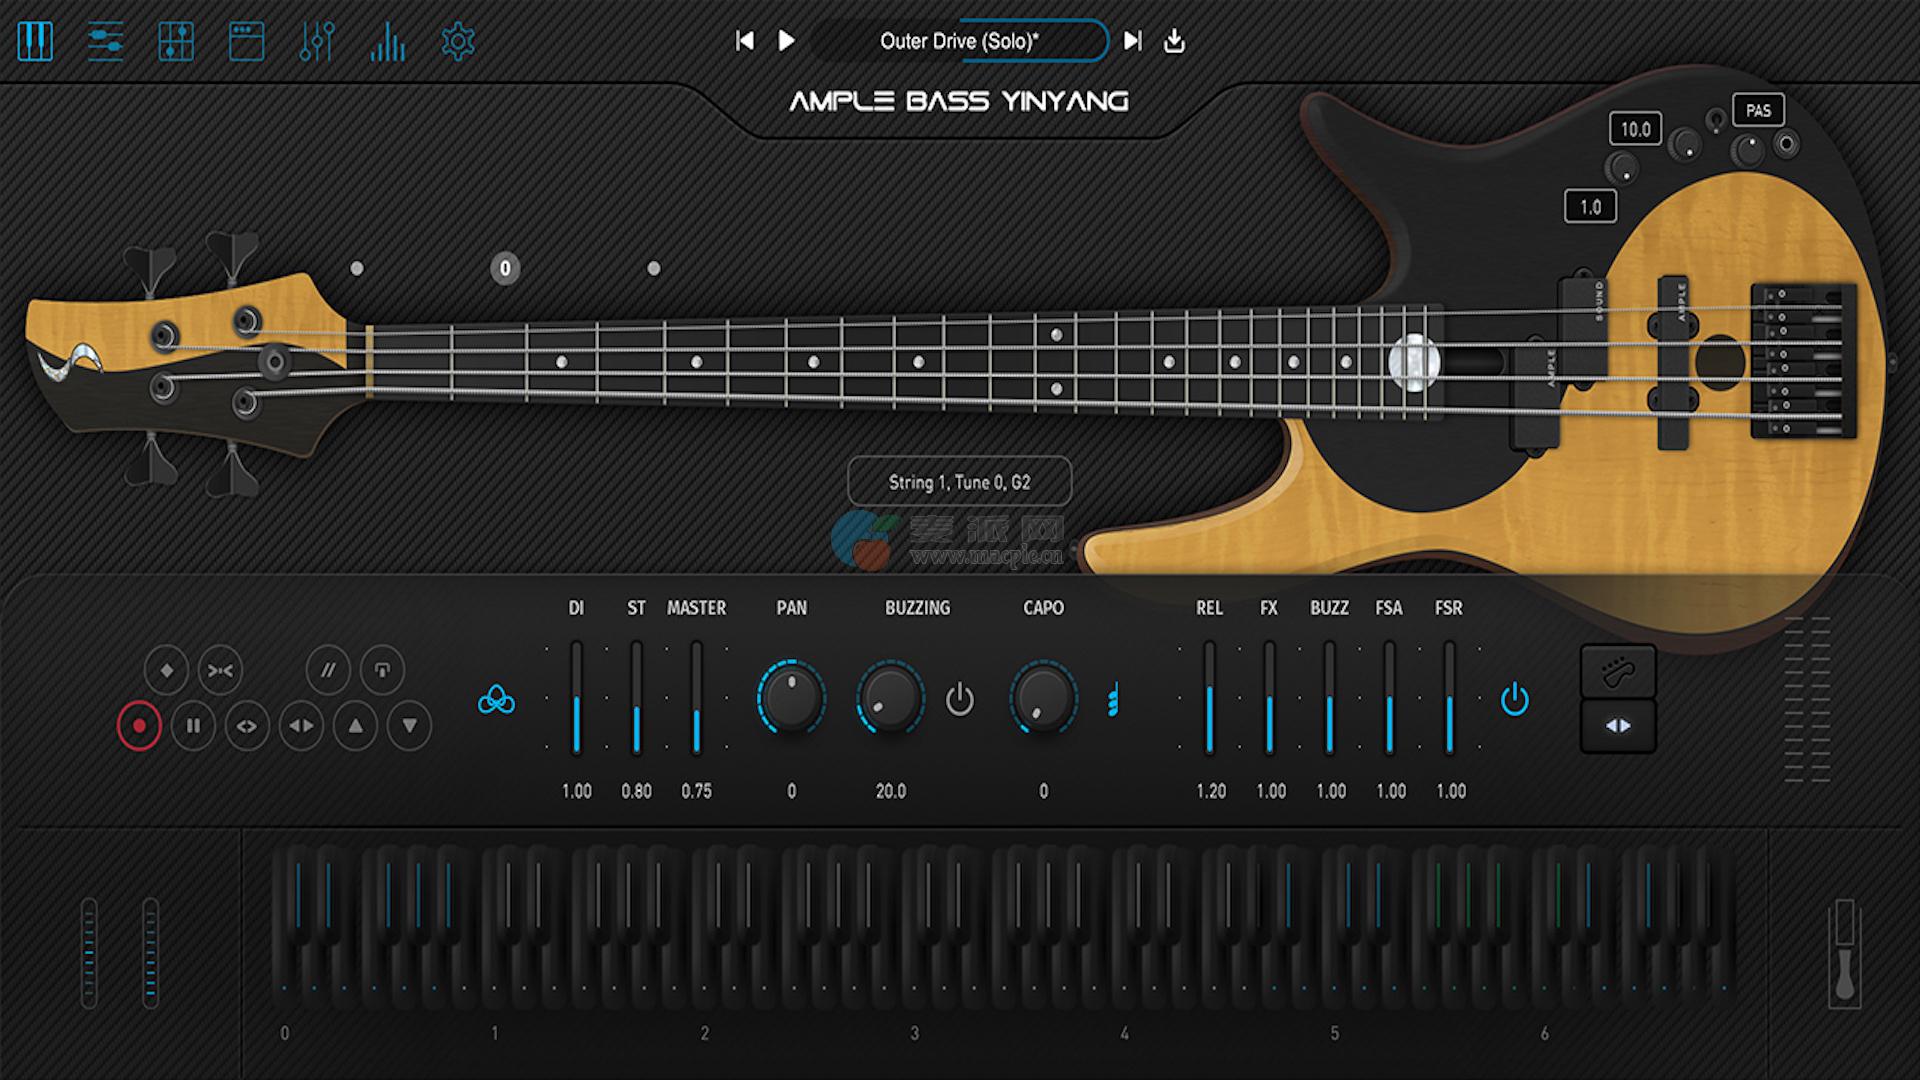Click the MASTER value 0.75

[697, 791]
